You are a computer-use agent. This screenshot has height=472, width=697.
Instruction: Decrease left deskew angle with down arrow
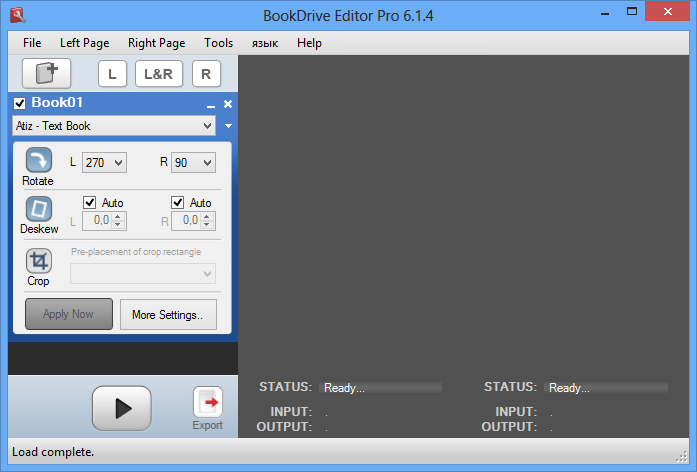118,224
